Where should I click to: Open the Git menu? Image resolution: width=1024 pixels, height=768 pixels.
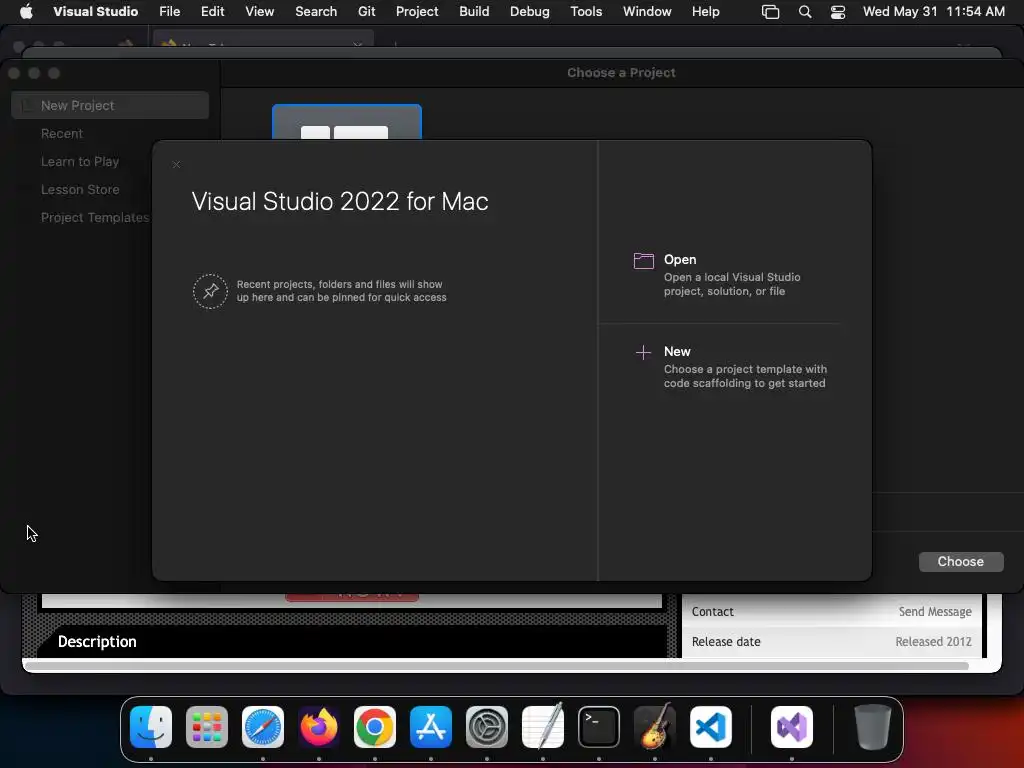click(x=366, y=11)
